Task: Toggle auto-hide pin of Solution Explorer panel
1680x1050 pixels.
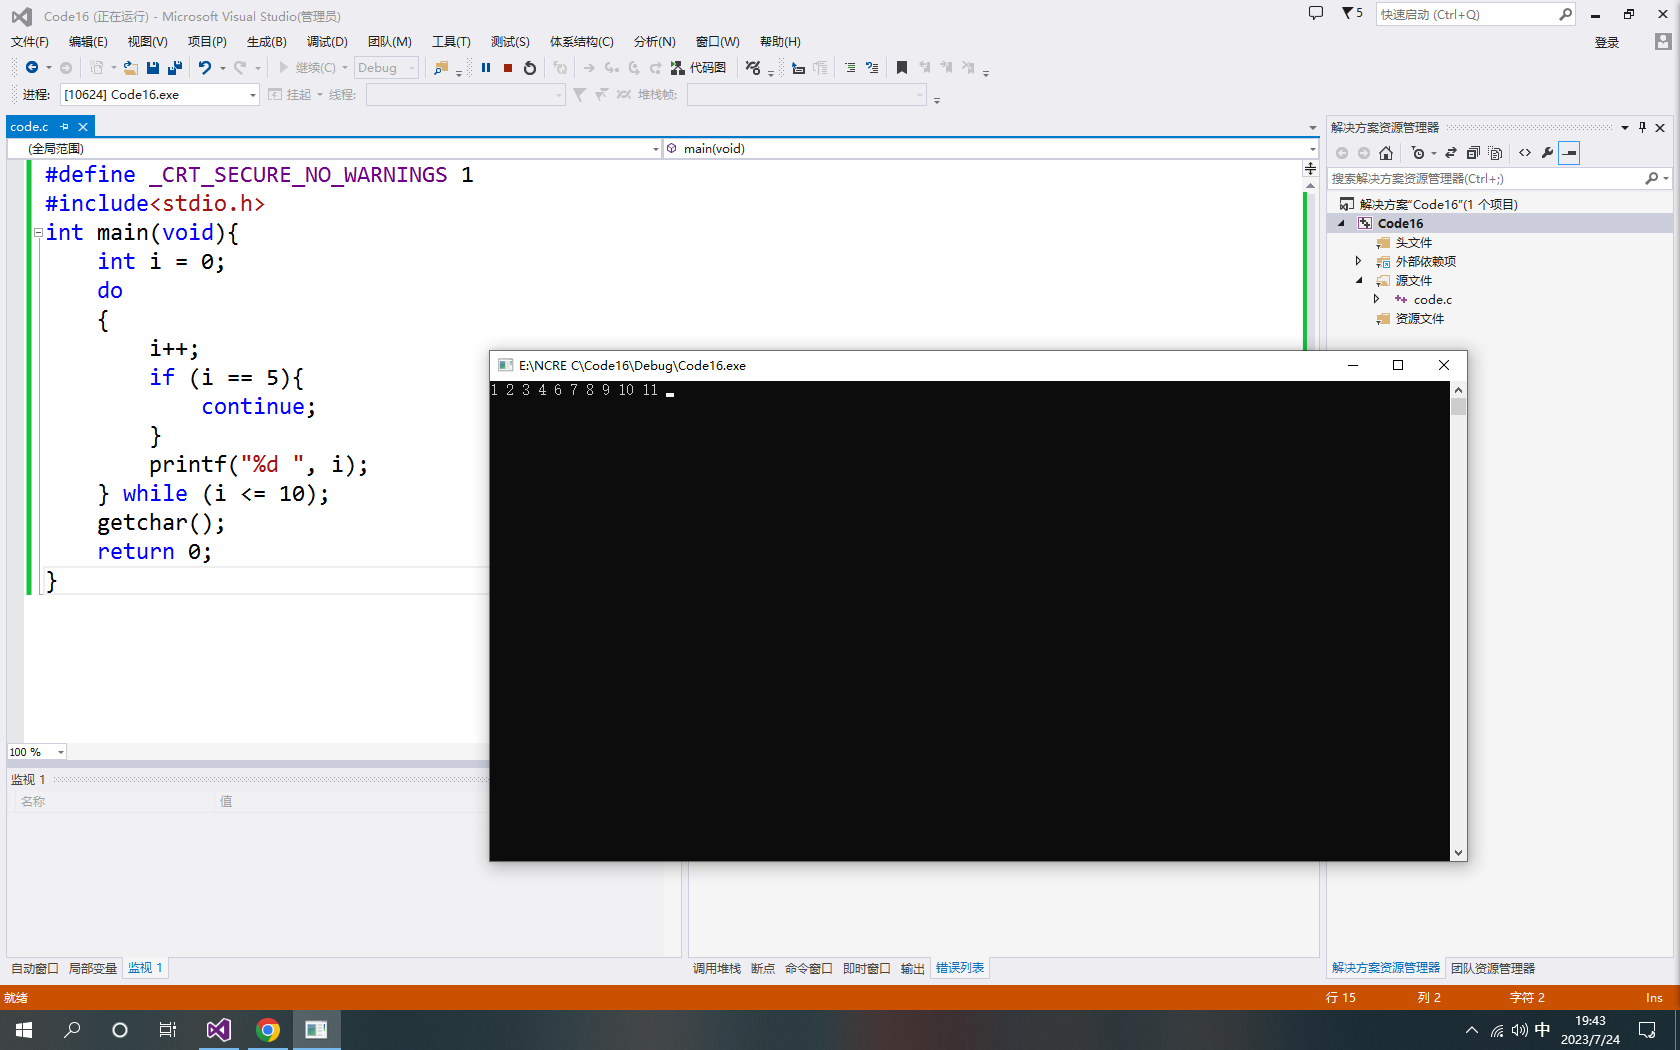Action: click(x=1642, y=127)
